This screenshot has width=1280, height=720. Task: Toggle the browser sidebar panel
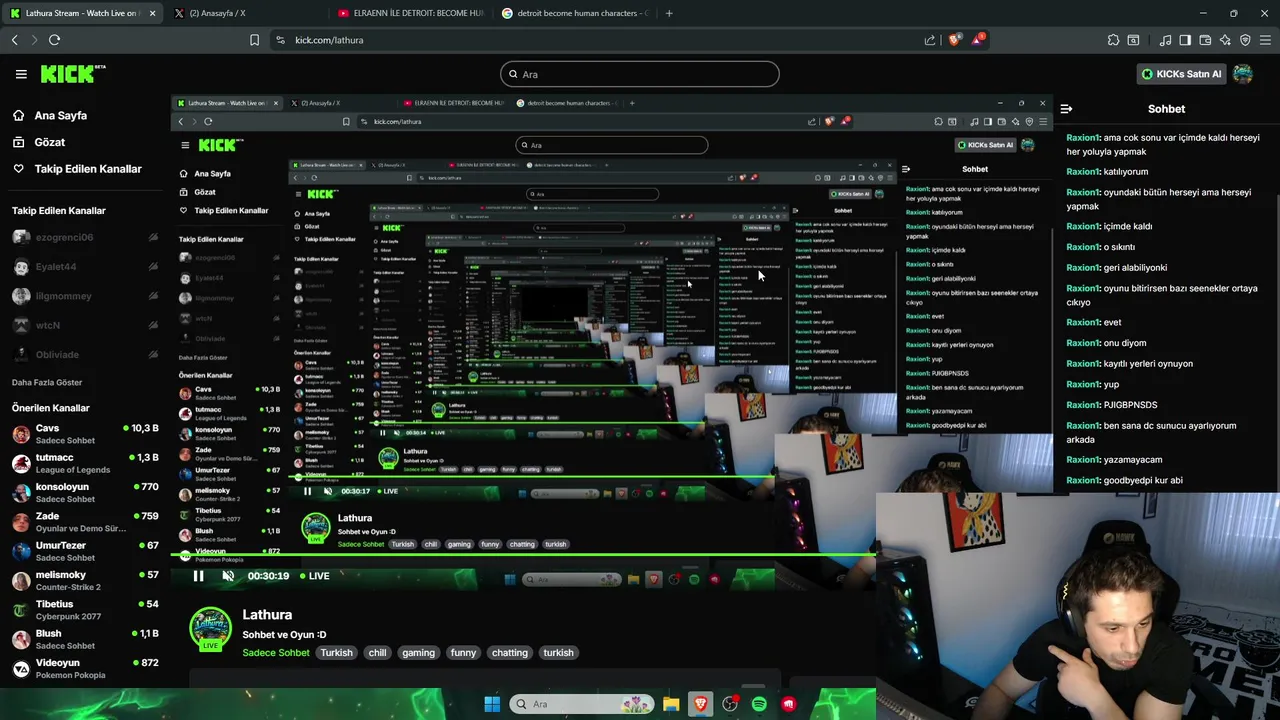pyautogui.click(x=1185, y=40)
